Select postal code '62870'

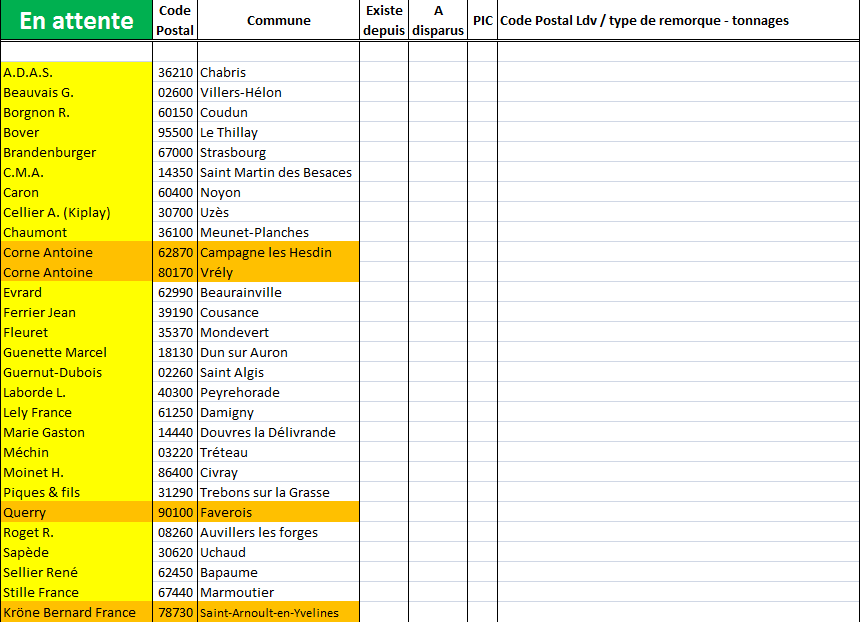click(x=175, y=252)
